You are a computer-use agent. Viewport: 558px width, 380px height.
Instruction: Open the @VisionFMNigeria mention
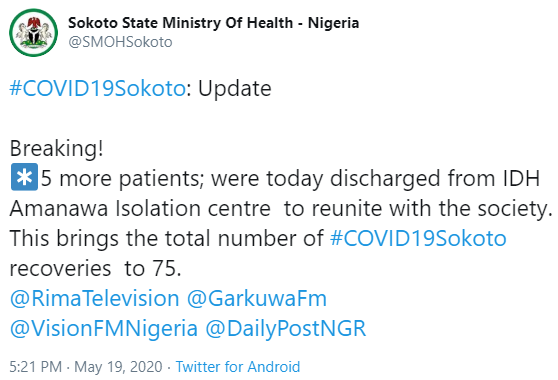click(x=104, y=328)
